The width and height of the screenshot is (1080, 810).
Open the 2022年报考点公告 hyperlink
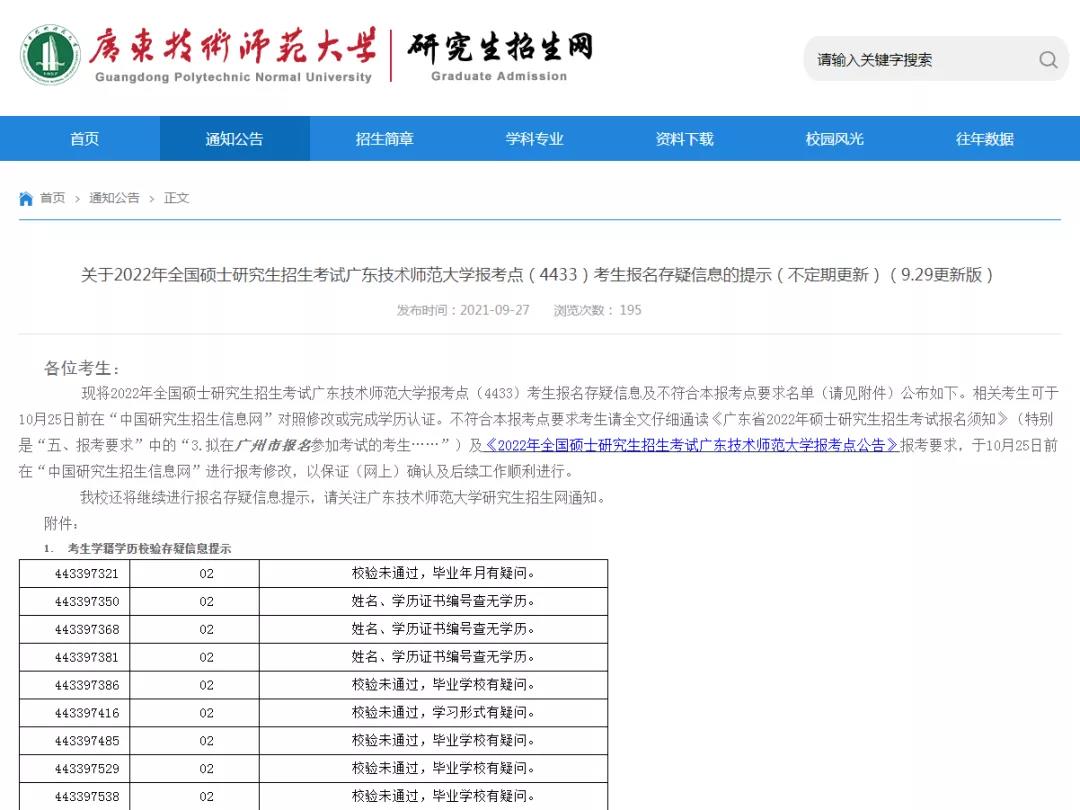click(691, 446)
